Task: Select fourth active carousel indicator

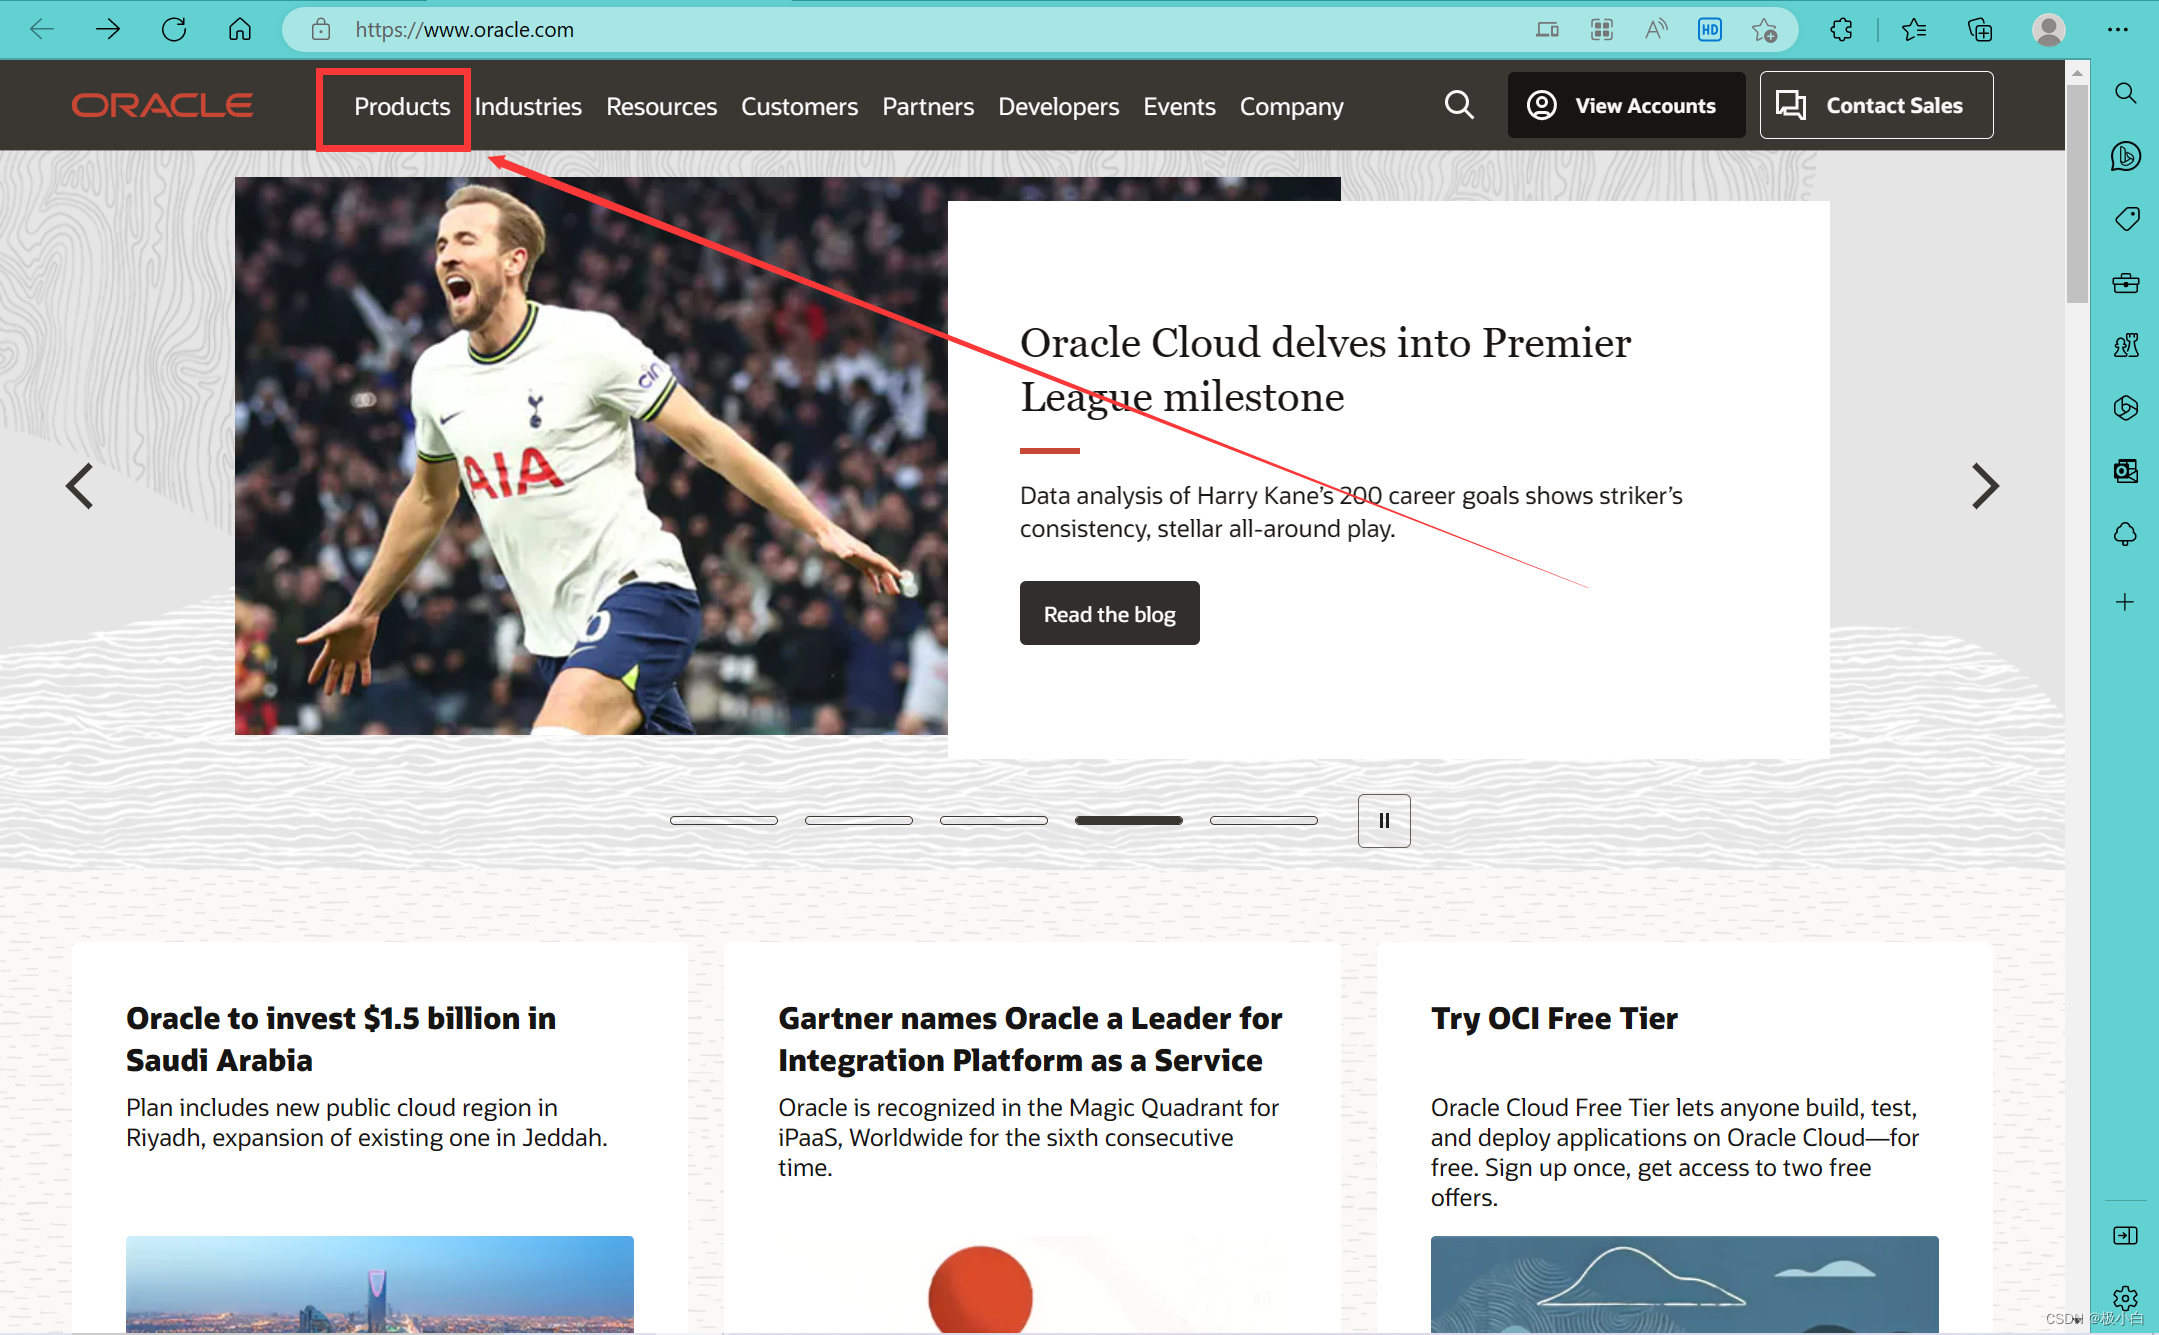Action: 1128,820
